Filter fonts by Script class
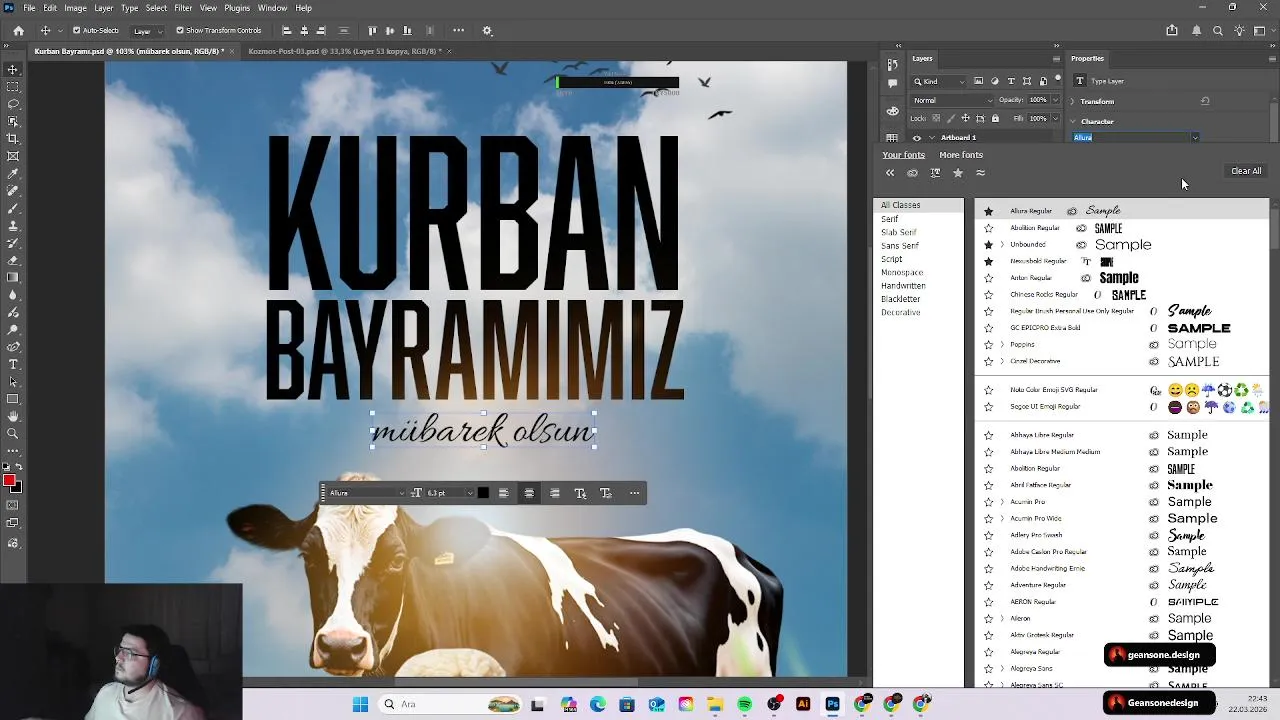This screenshot has width=1280, height=720. (891, 259)
